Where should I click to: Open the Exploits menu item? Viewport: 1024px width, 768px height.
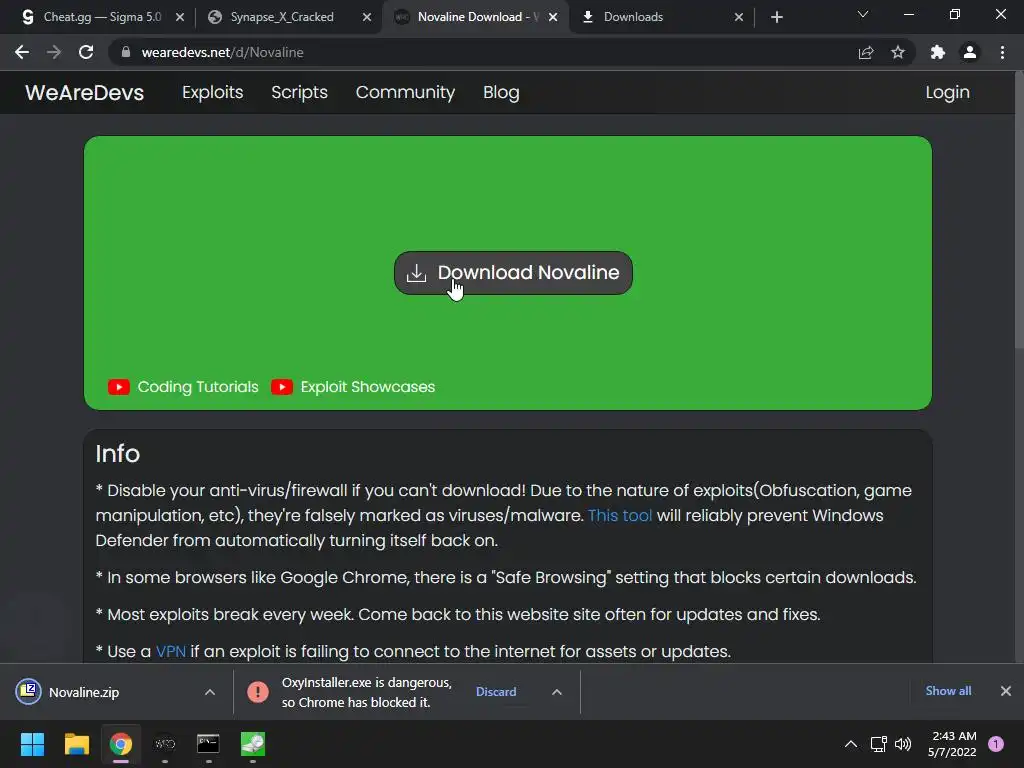(212, 92)
